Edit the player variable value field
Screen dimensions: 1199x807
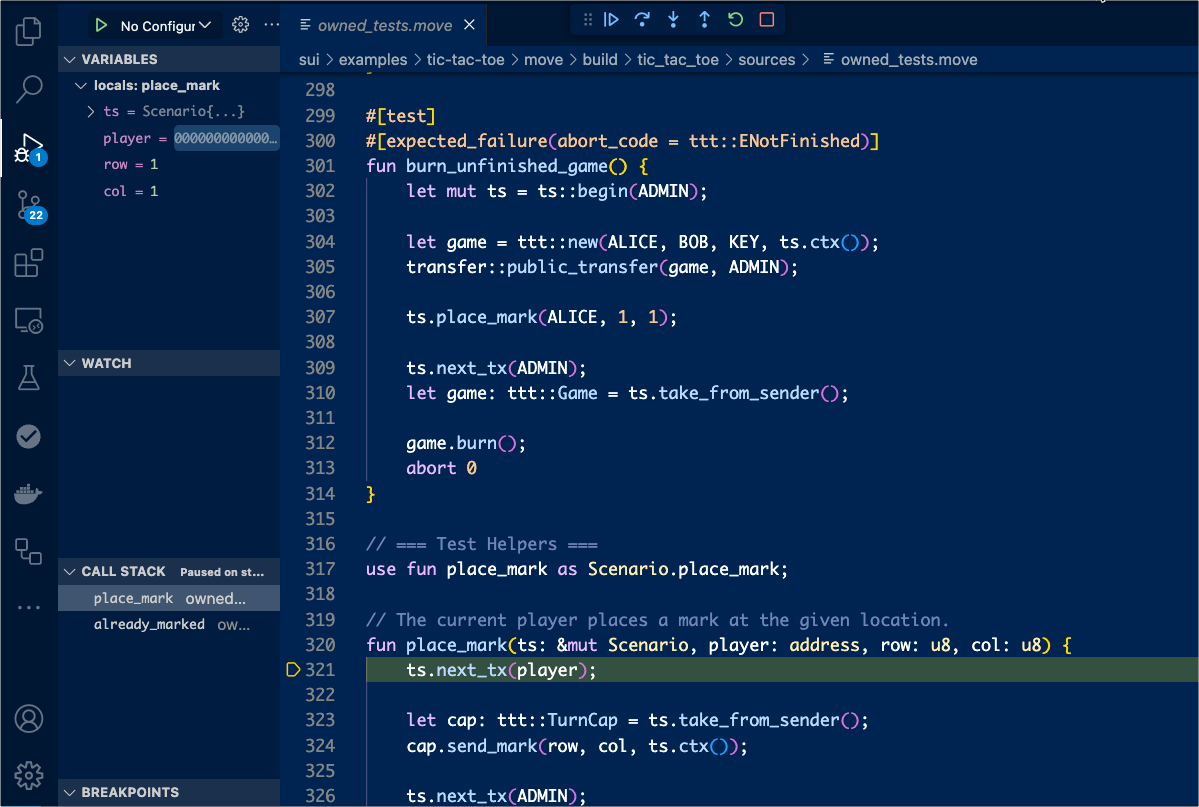pyautogui.click(x=225, y=138)
